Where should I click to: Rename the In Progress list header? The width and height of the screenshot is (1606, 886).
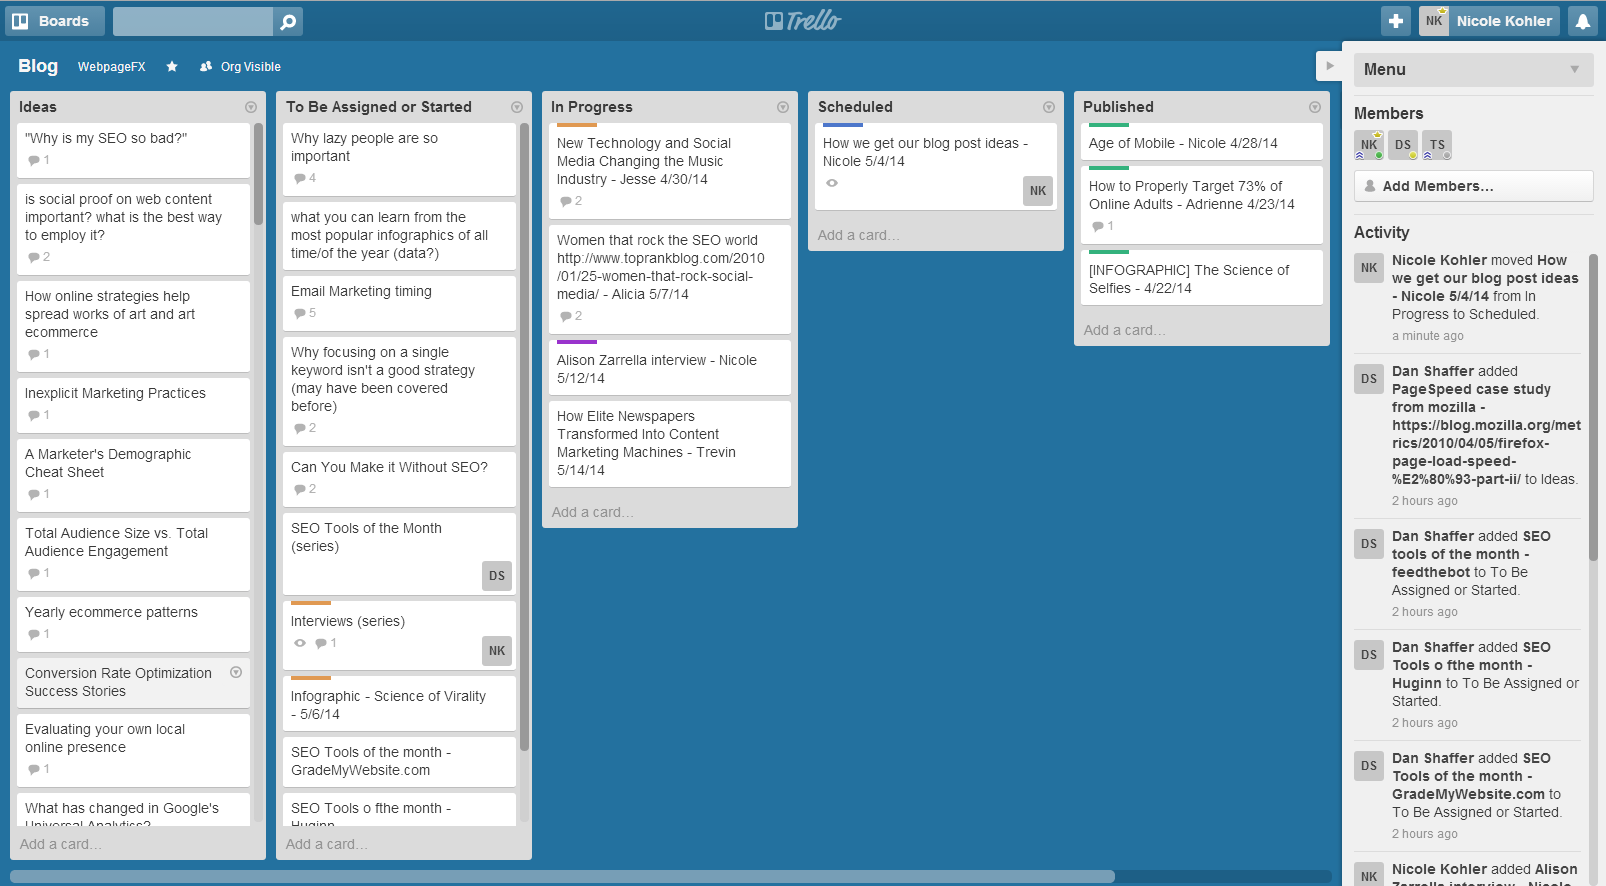(592, 107)
